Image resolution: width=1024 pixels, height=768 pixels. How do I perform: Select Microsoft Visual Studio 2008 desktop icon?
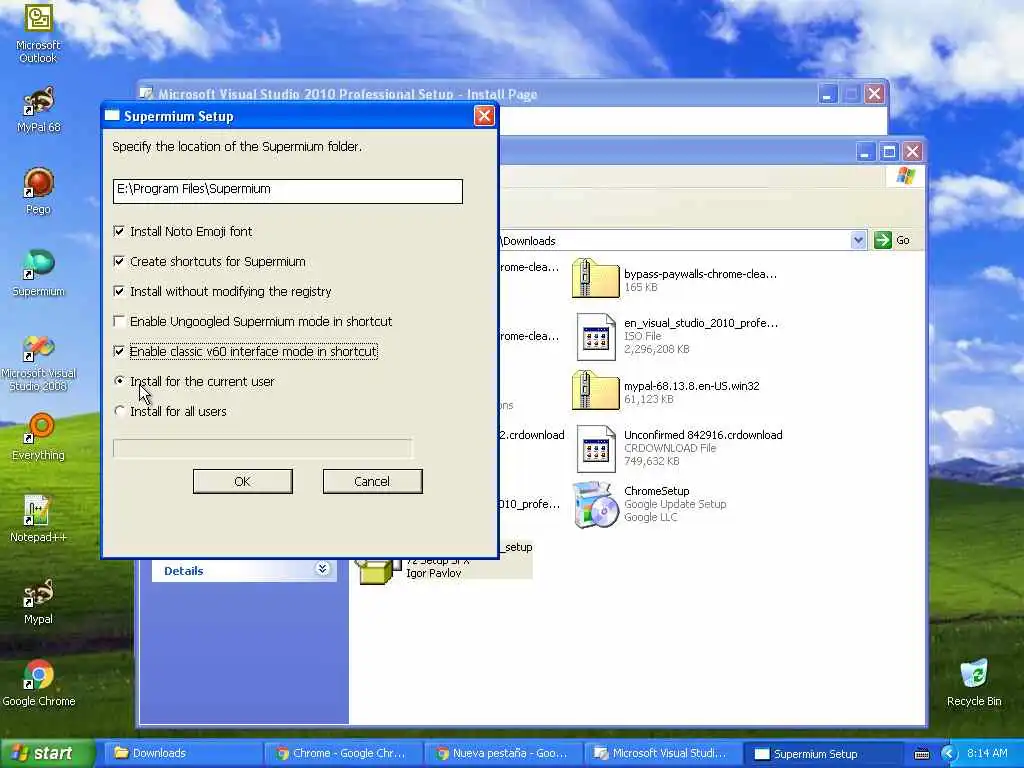click(39, 362)
